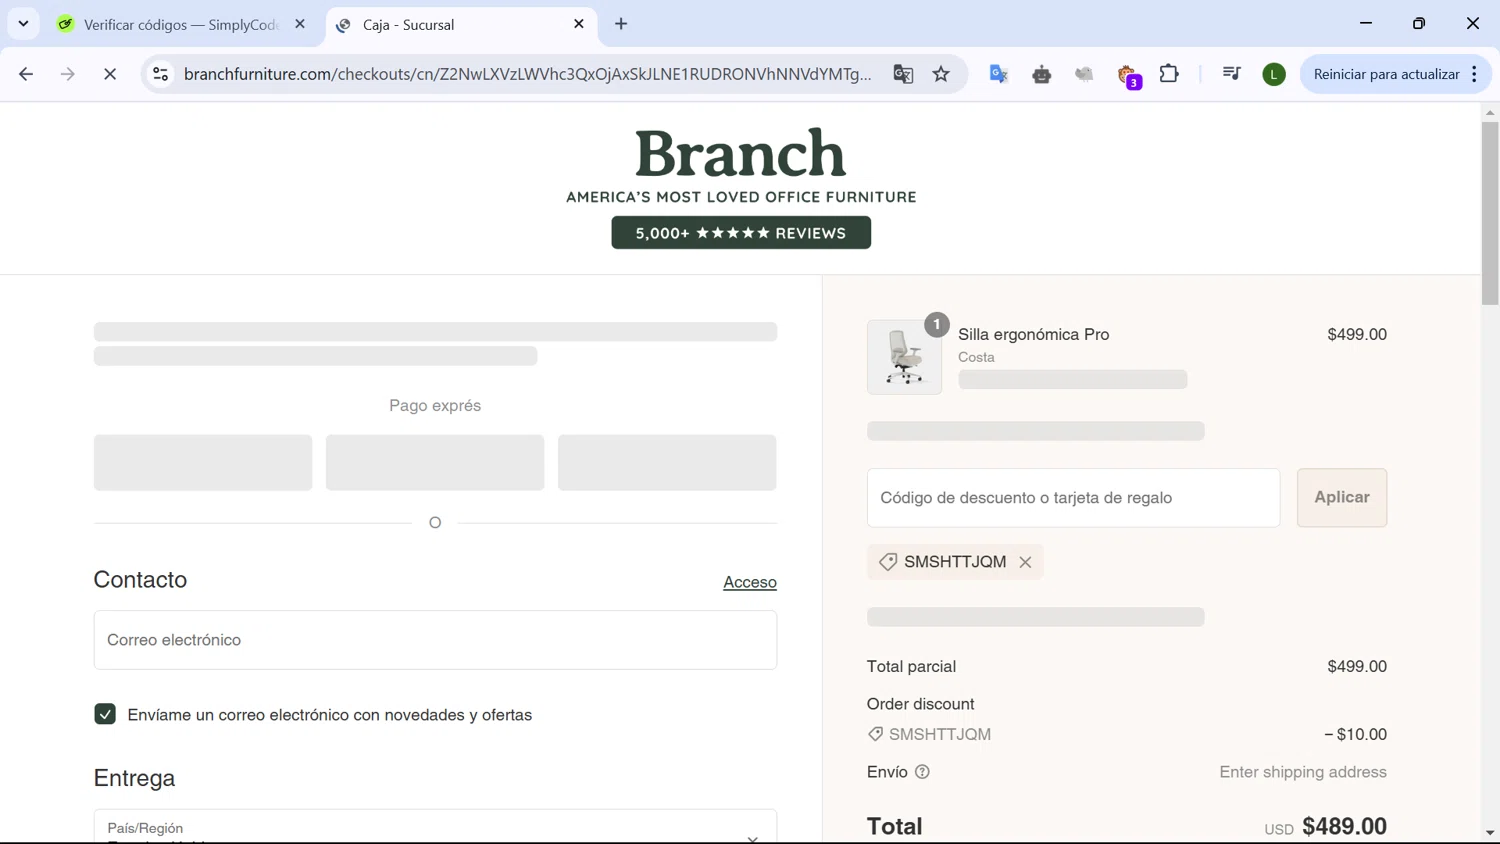Open the green L profile avatar

pyautogui.click(x=1273, y=74)
